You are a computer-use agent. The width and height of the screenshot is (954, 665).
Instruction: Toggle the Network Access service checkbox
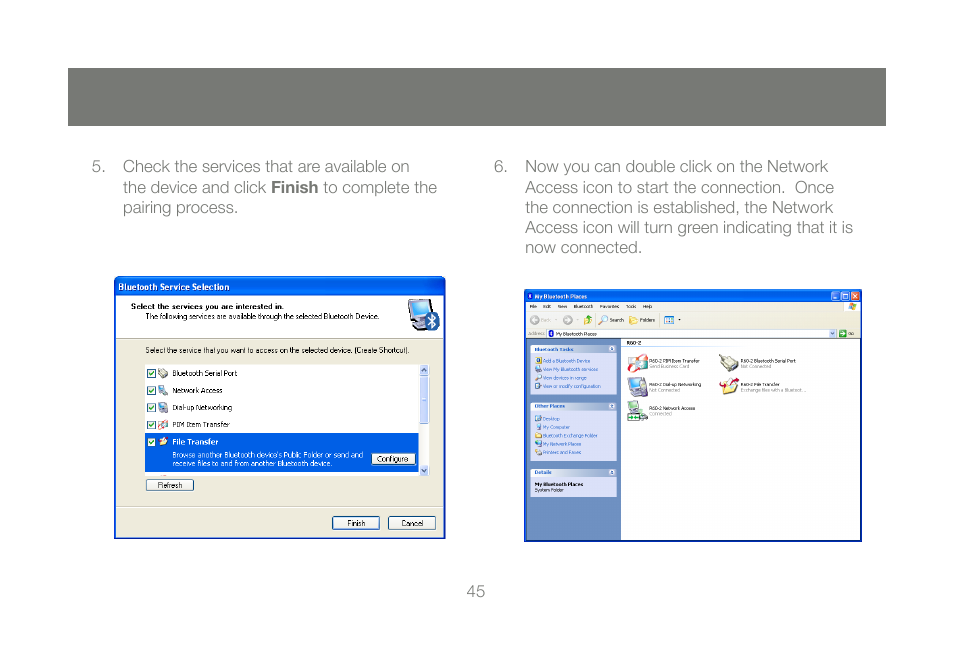pyautogui.click(x=151, y=391)
